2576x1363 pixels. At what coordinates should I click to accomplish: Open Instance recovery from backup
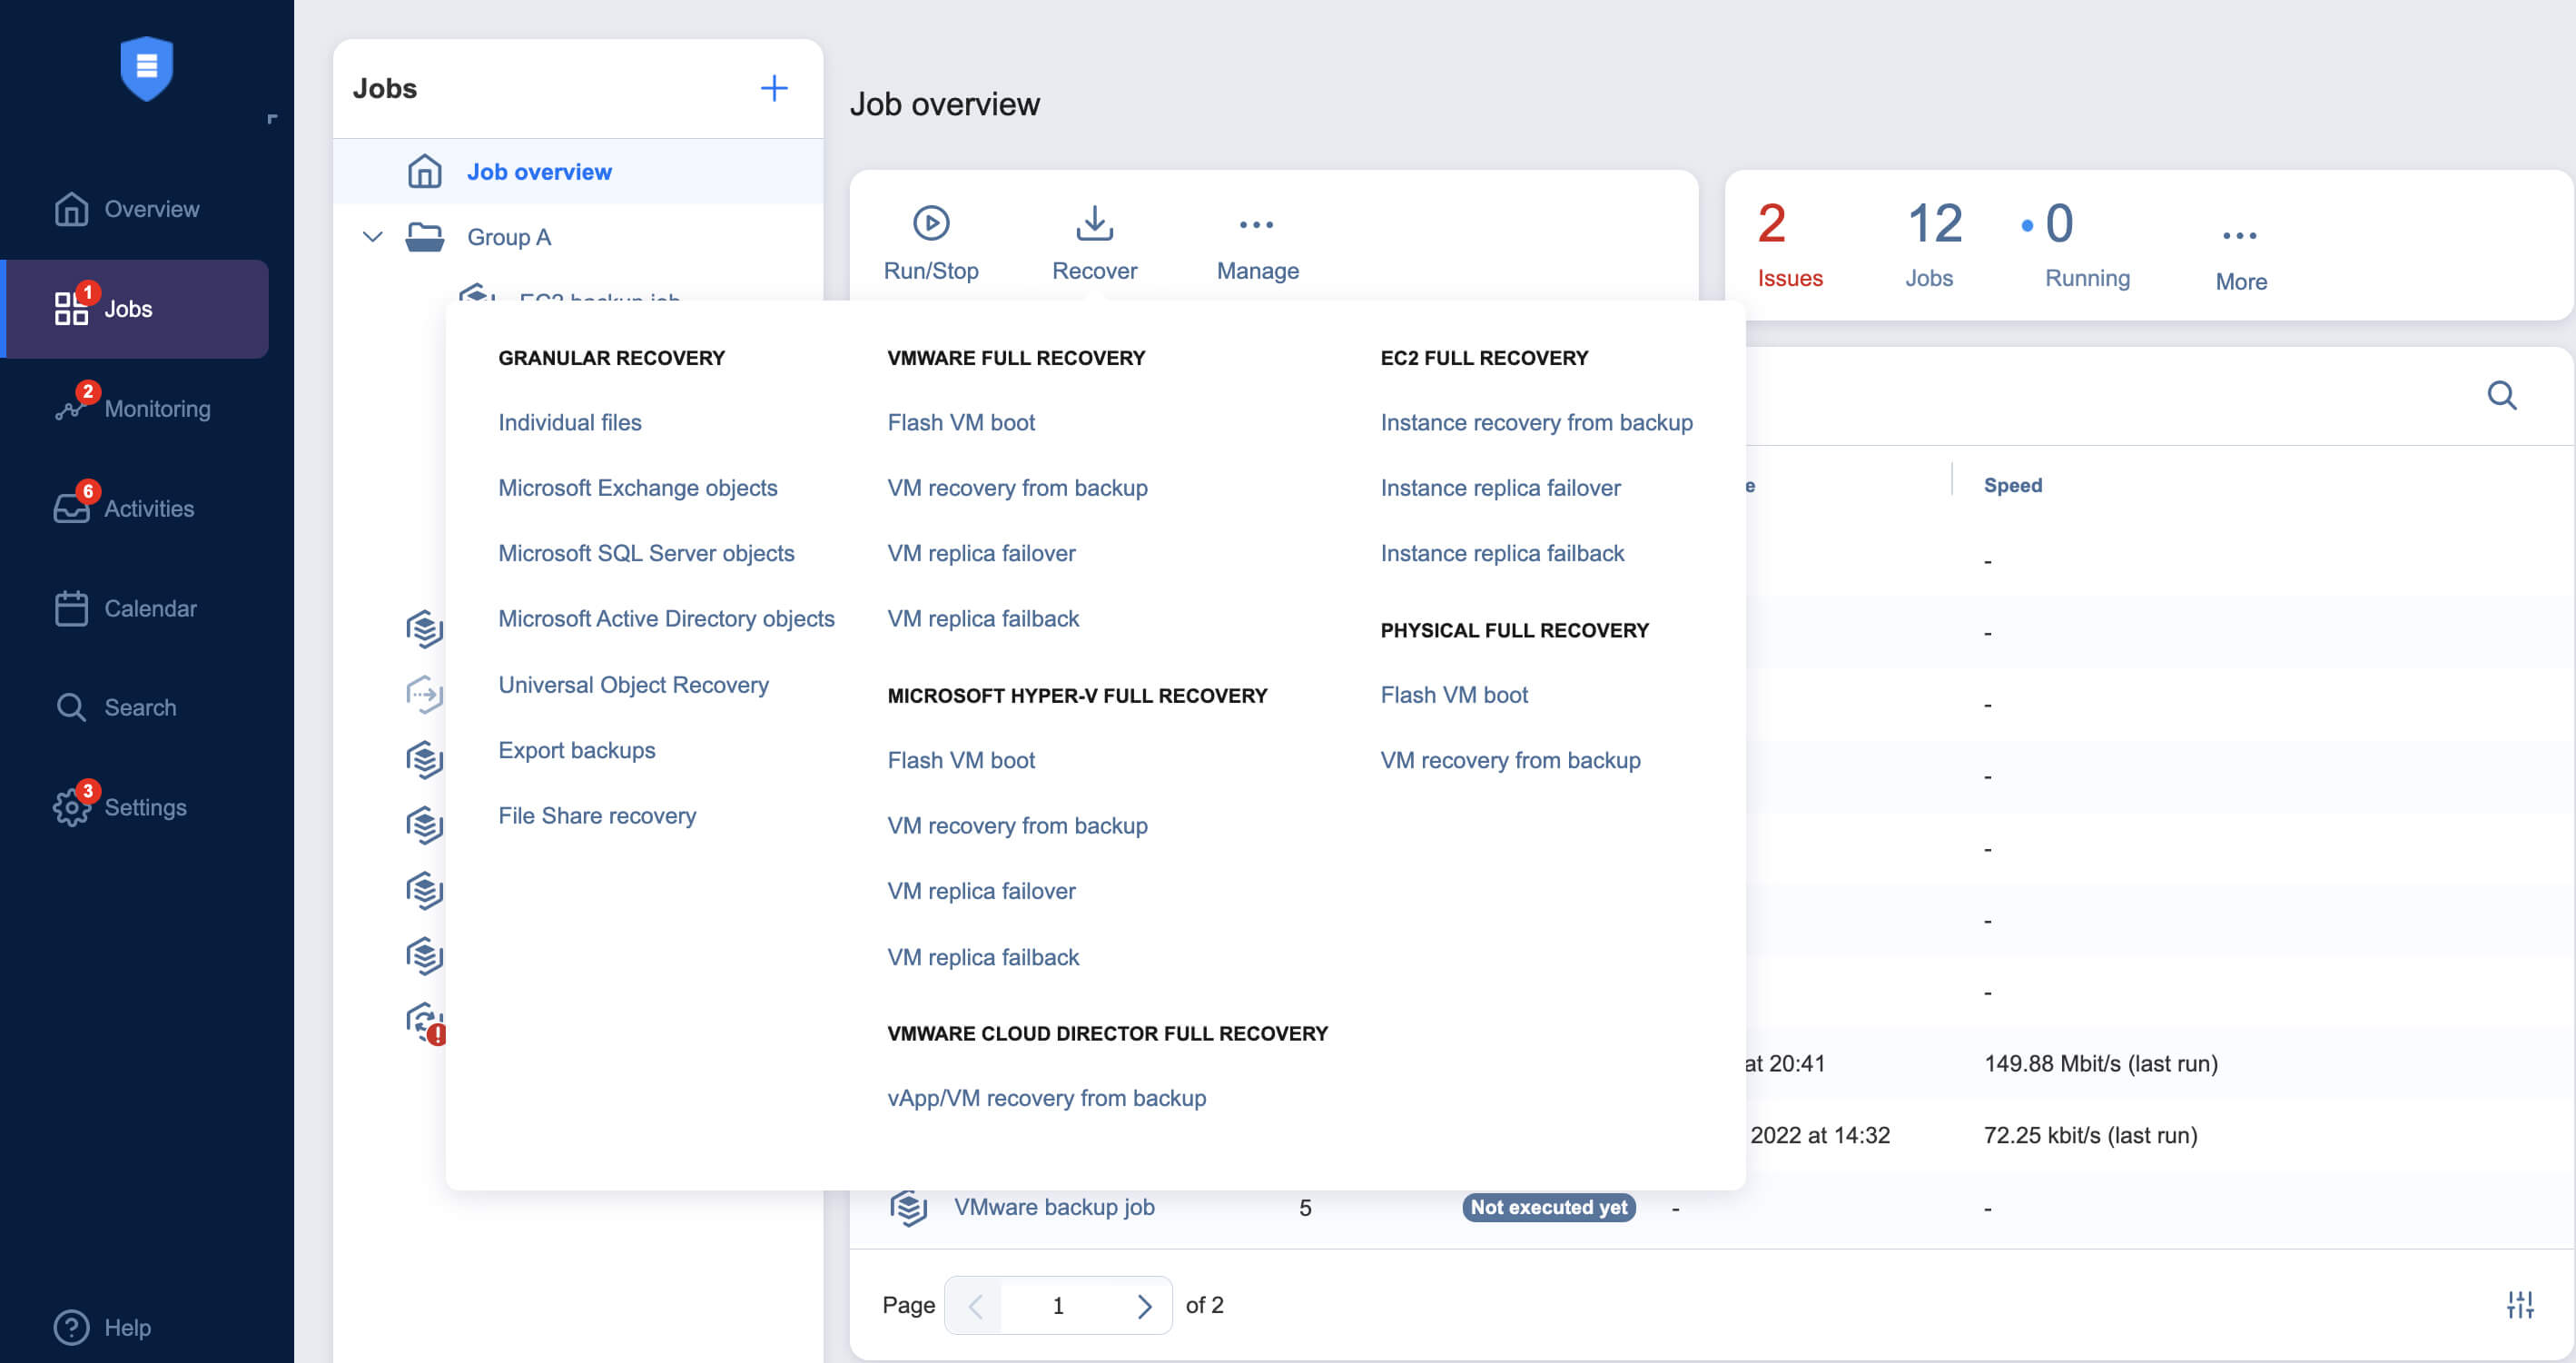tap(1537, 422)
